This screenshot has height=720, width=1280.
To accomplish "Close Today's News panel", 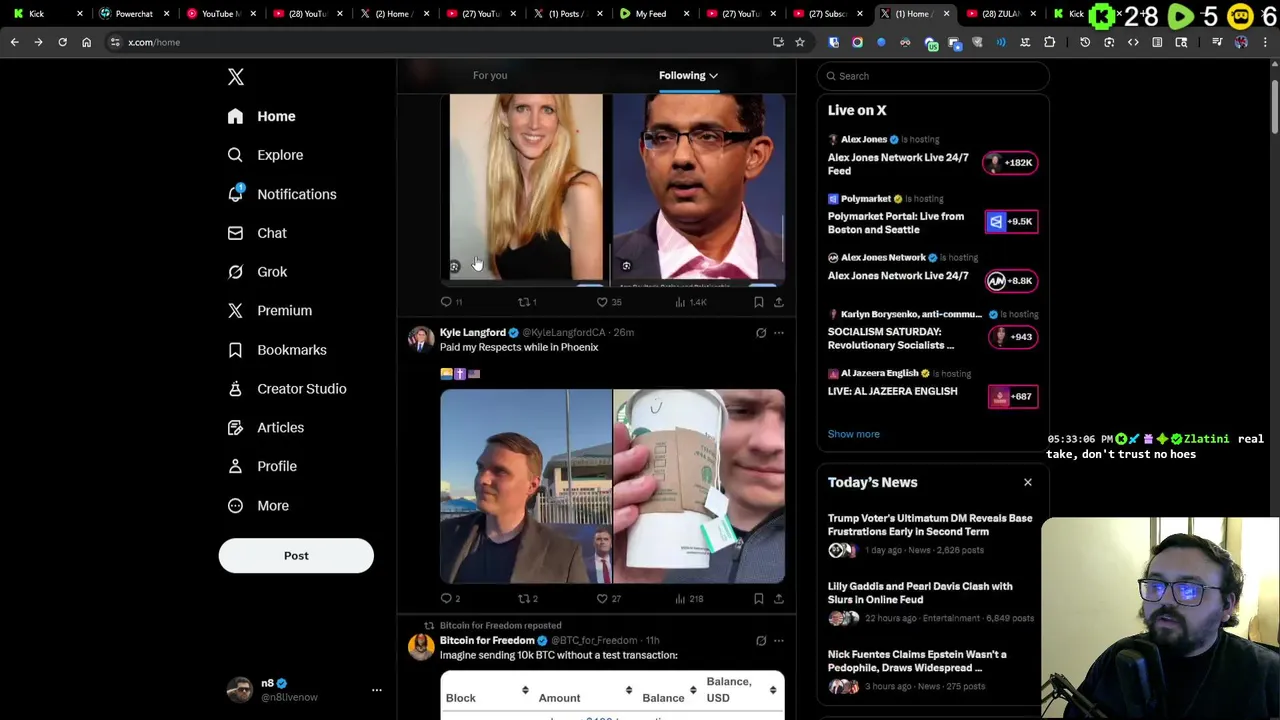I will click(1027, 482).
